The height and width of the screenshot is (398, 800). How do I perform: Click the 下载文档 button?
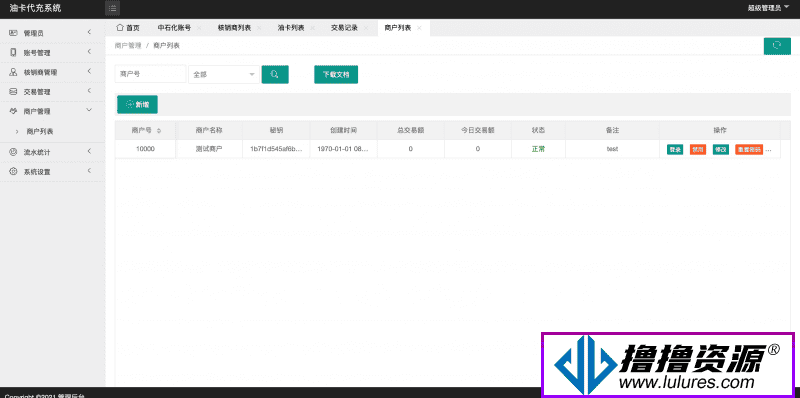coord(336,74)
